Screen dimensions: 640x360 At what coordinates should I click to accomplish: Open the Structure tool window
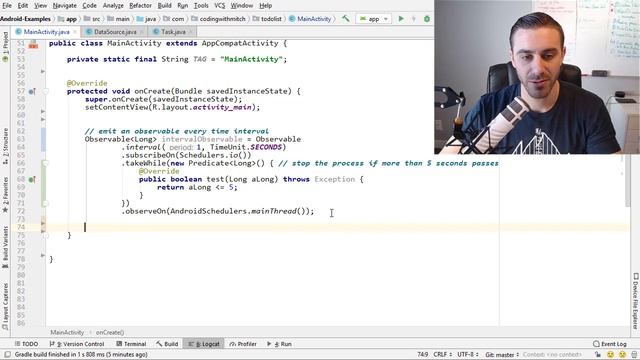[x=5, y=146]
